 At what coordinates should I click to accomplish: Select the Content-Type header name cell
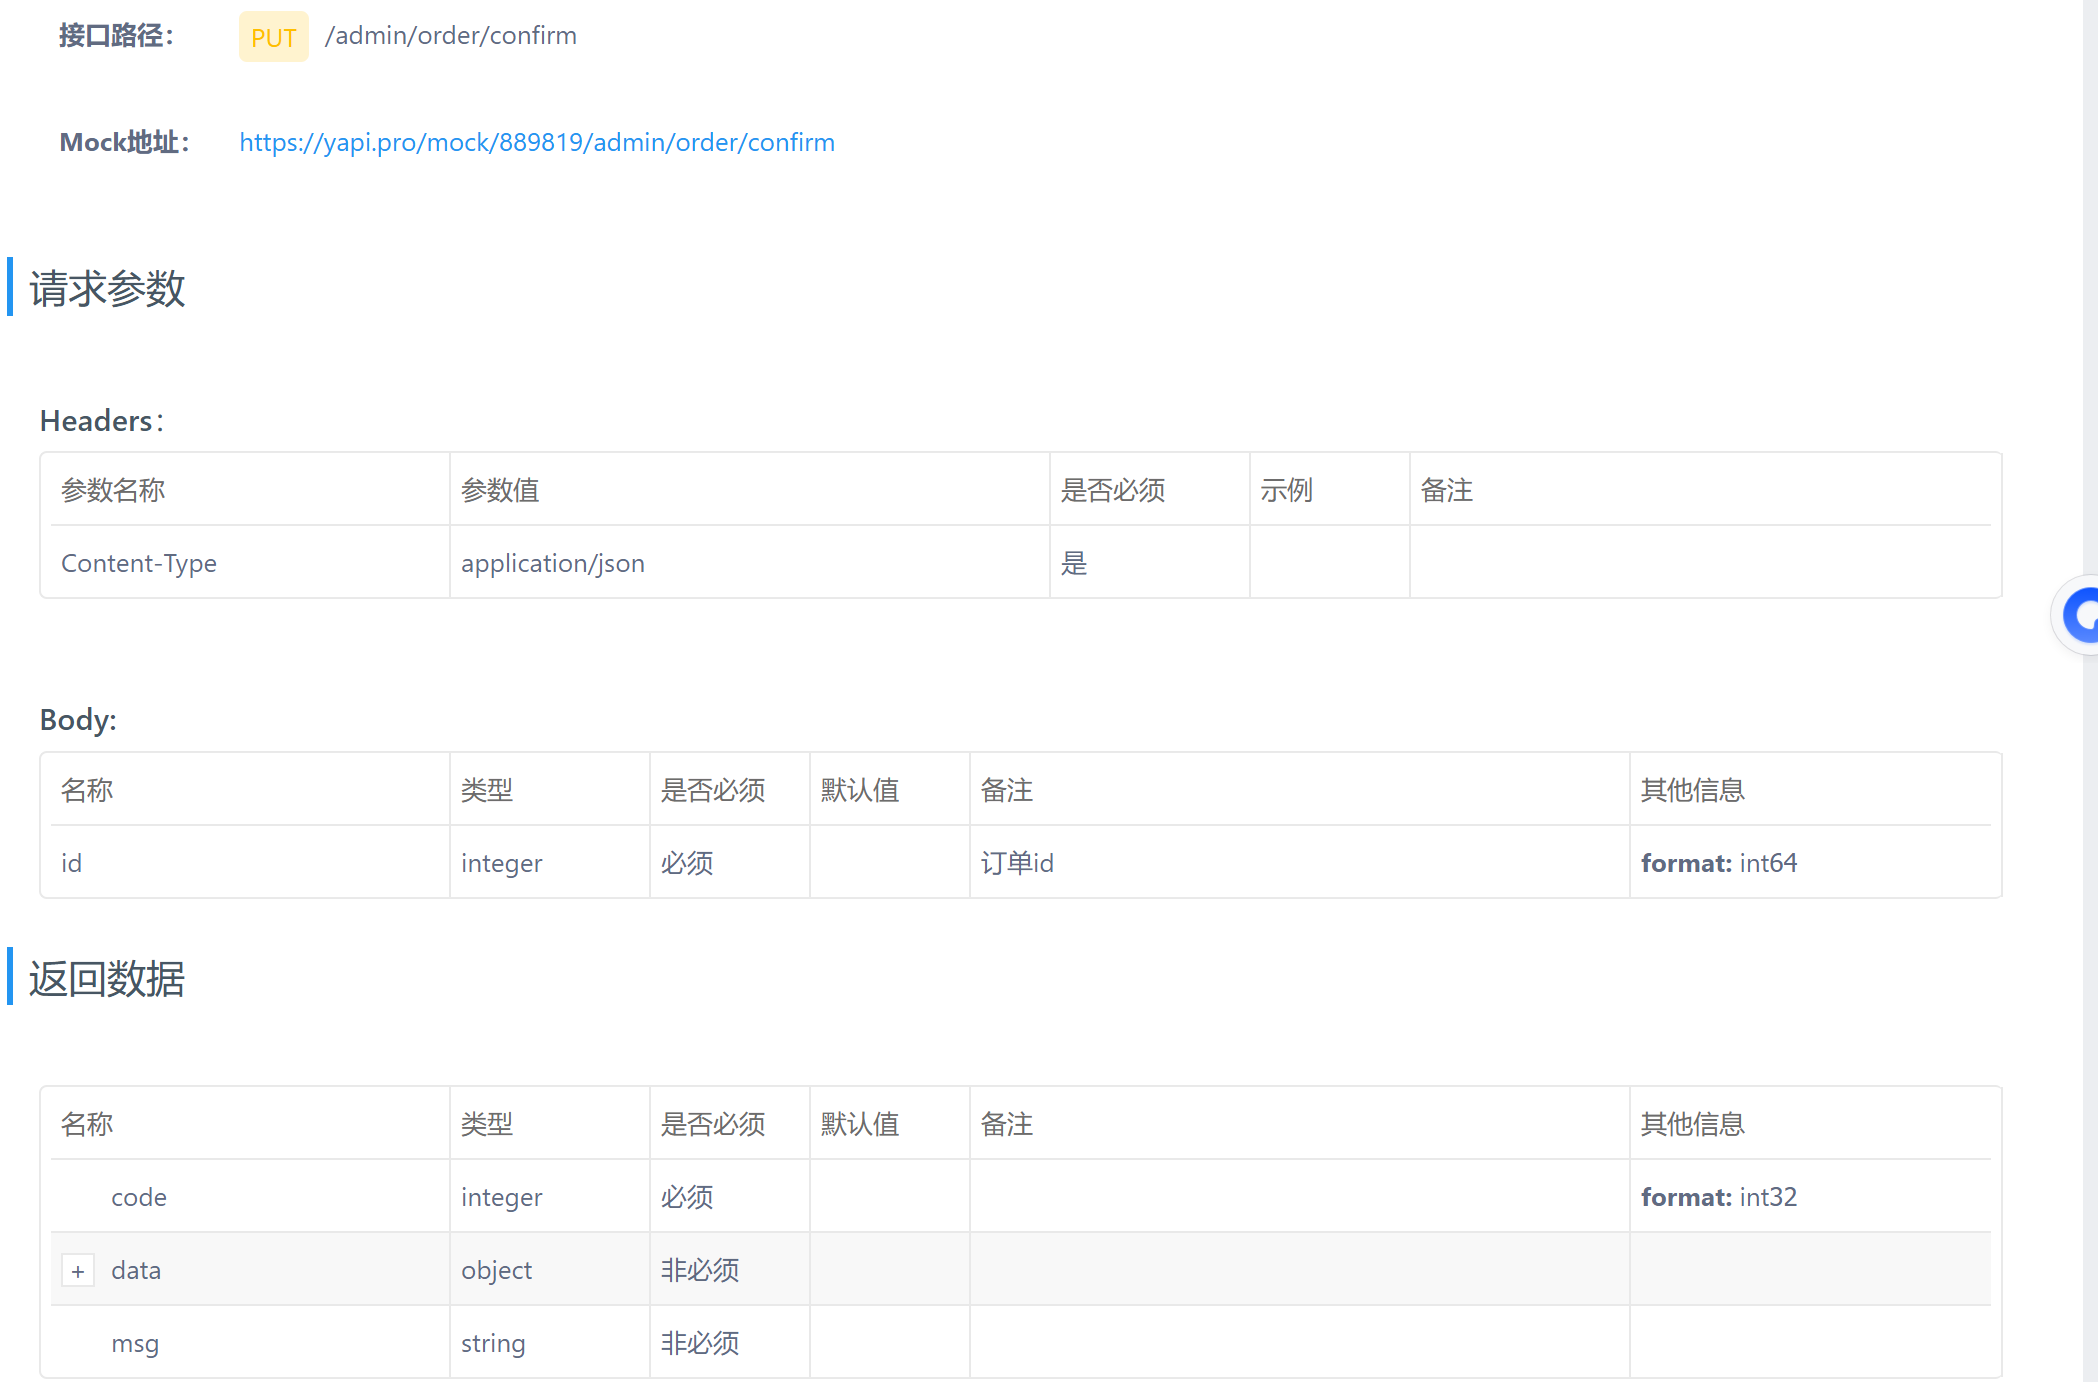(x=139, y=563)
